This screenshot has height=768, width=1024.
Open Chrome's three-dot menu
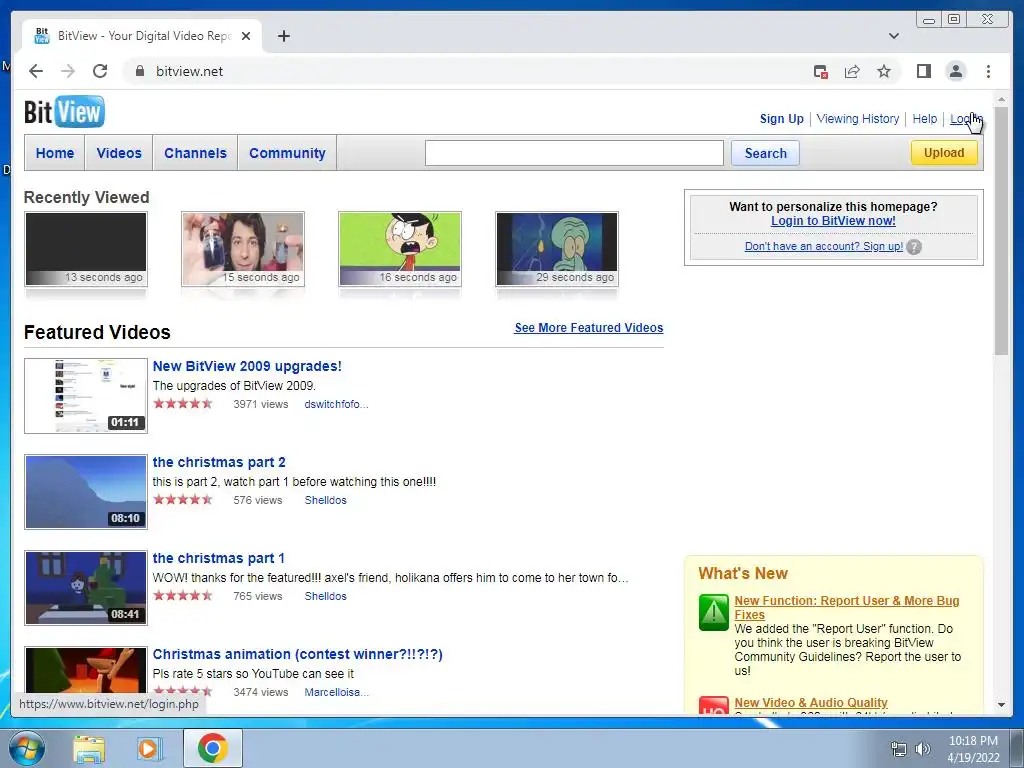click(x=988, y=71)
